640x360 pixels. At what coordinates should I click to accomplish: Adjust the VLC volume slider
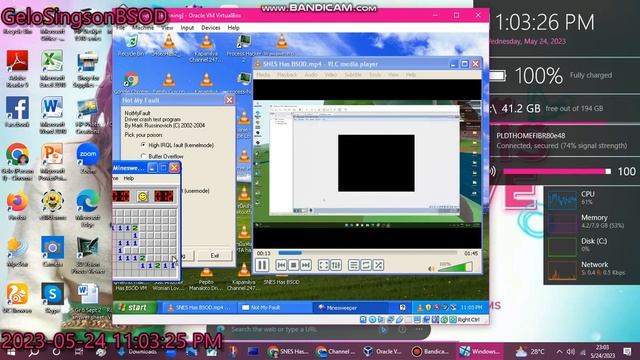coord(455,267)
